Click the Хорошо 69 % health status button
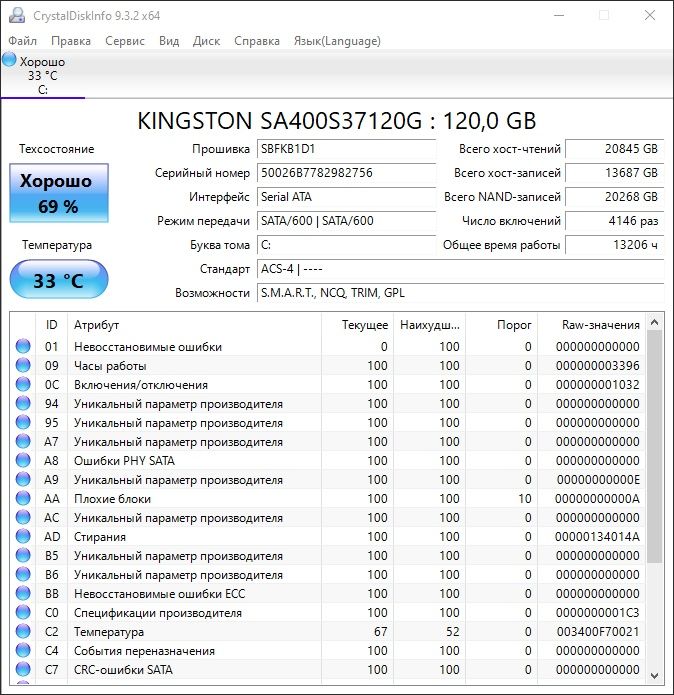Image resolution: width=674 pixels, height=695 pixels. (x=59, y=193)
